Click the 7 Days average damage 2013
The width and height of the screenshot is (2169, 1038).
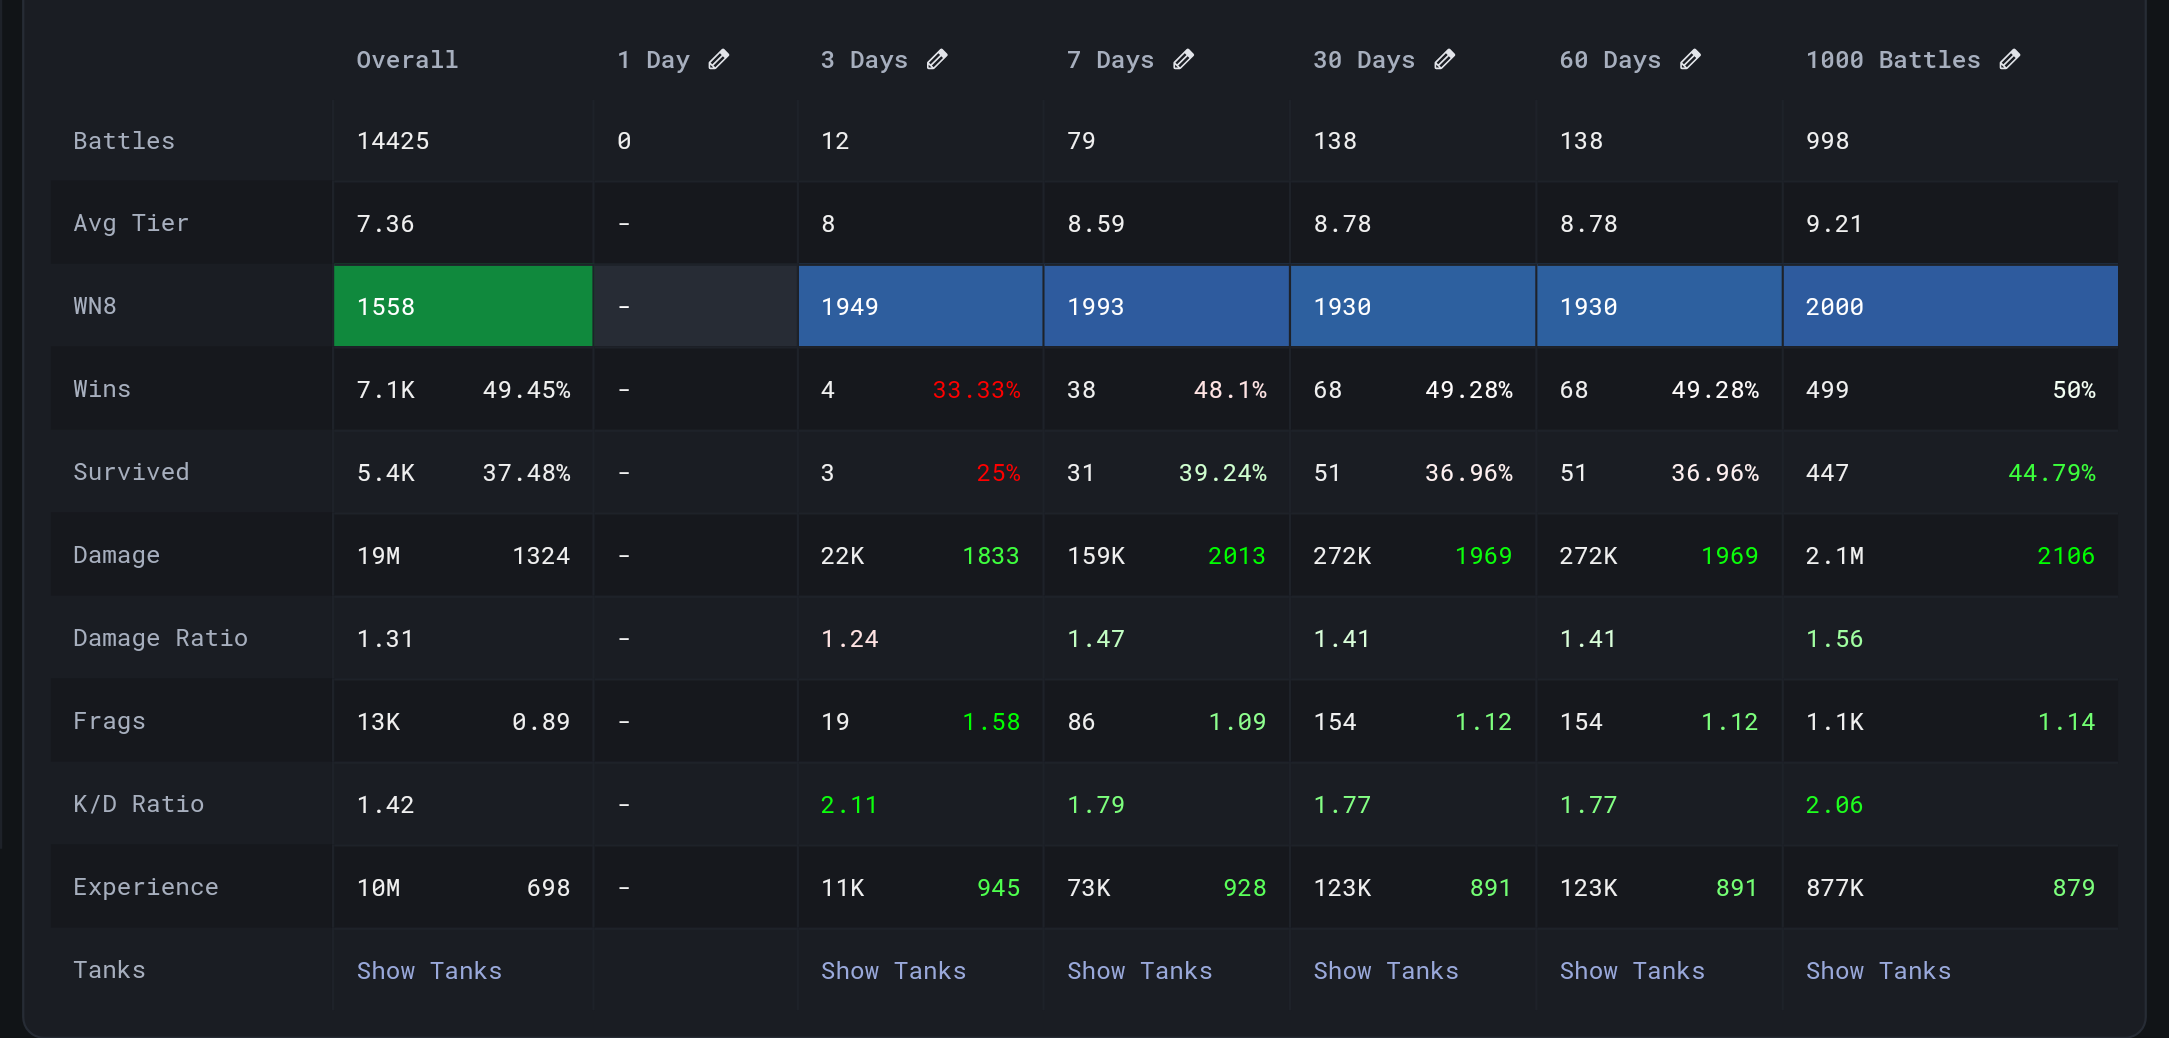tap(1237, 556)
